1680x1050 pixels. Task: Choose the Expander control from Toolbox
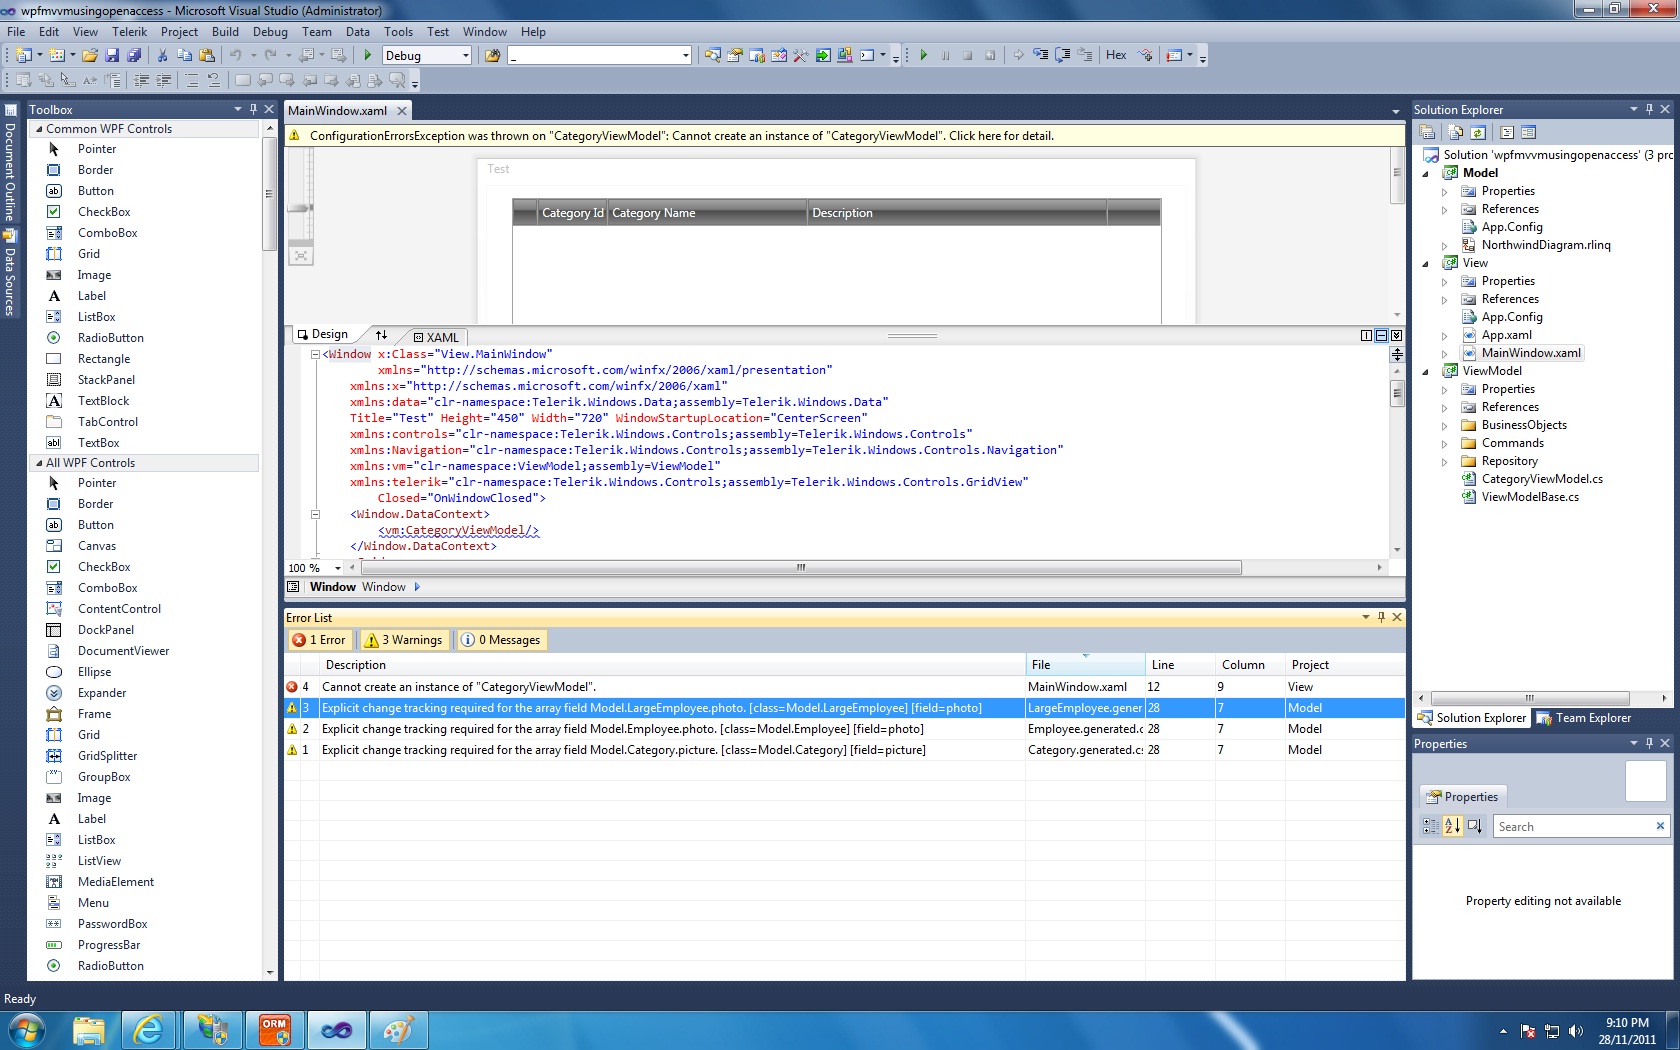click(102, 693)
